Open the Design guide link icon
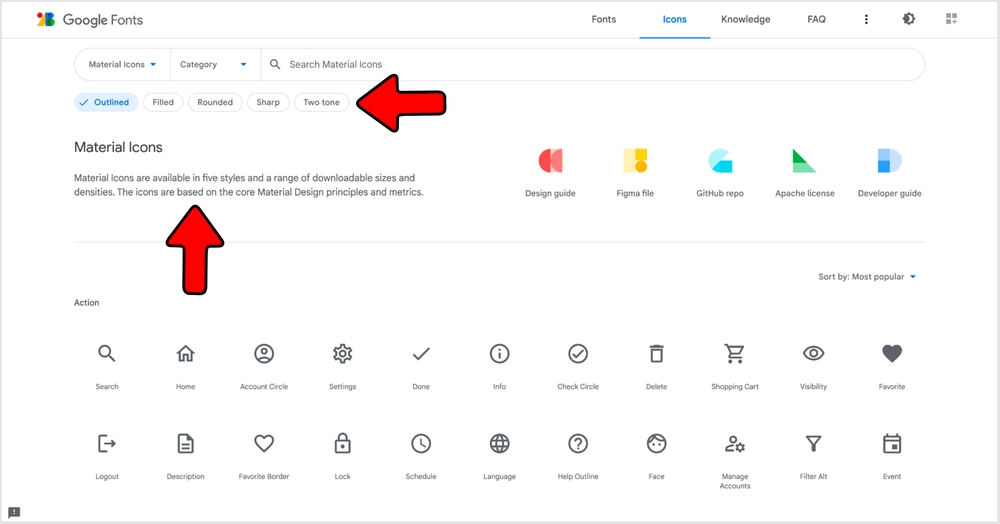The height and width of the screenshot is (524, 1000). (550, 161)
